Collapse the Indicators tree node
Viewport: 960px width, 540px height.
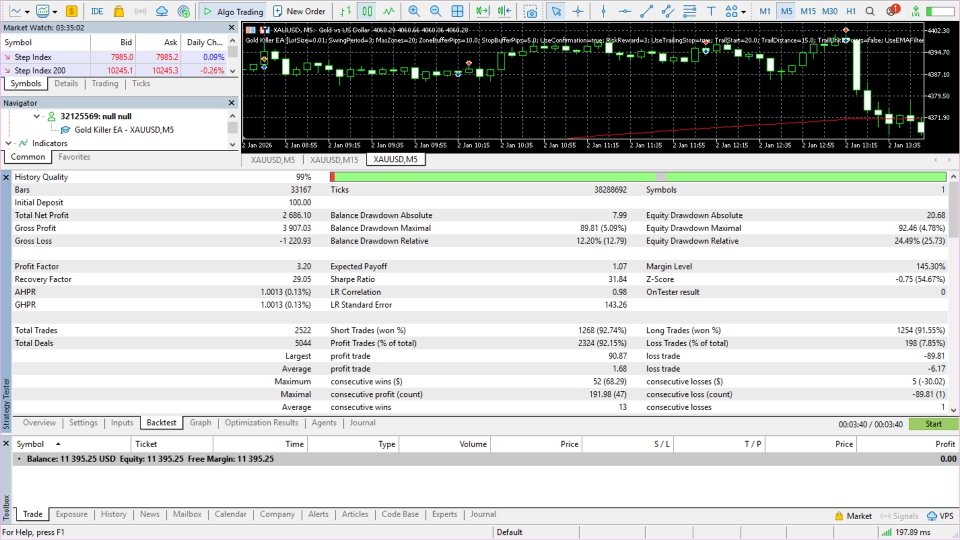(x=9, y=143)
